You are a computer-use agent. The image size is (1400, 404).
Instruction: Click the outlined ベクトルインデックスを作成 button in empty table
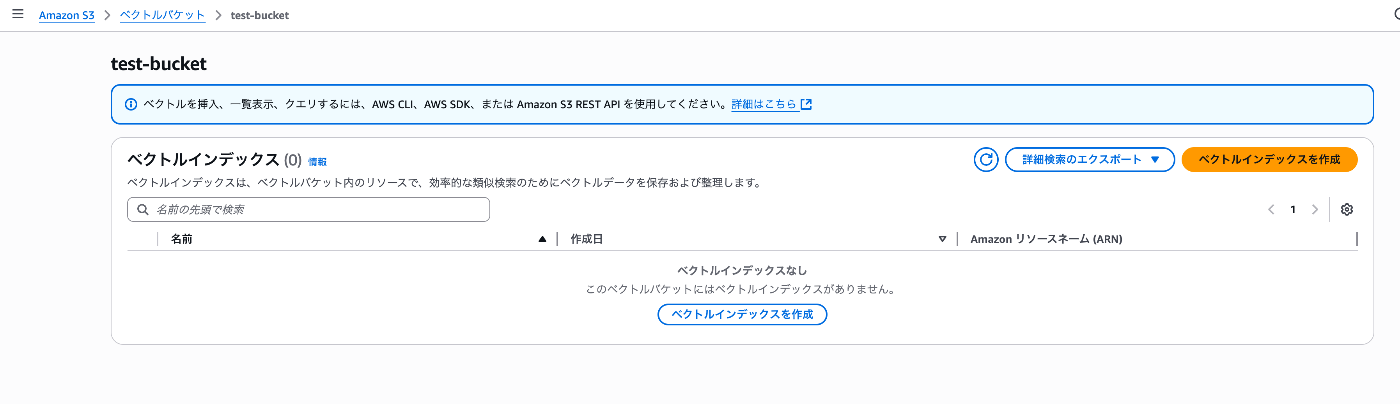742,314
